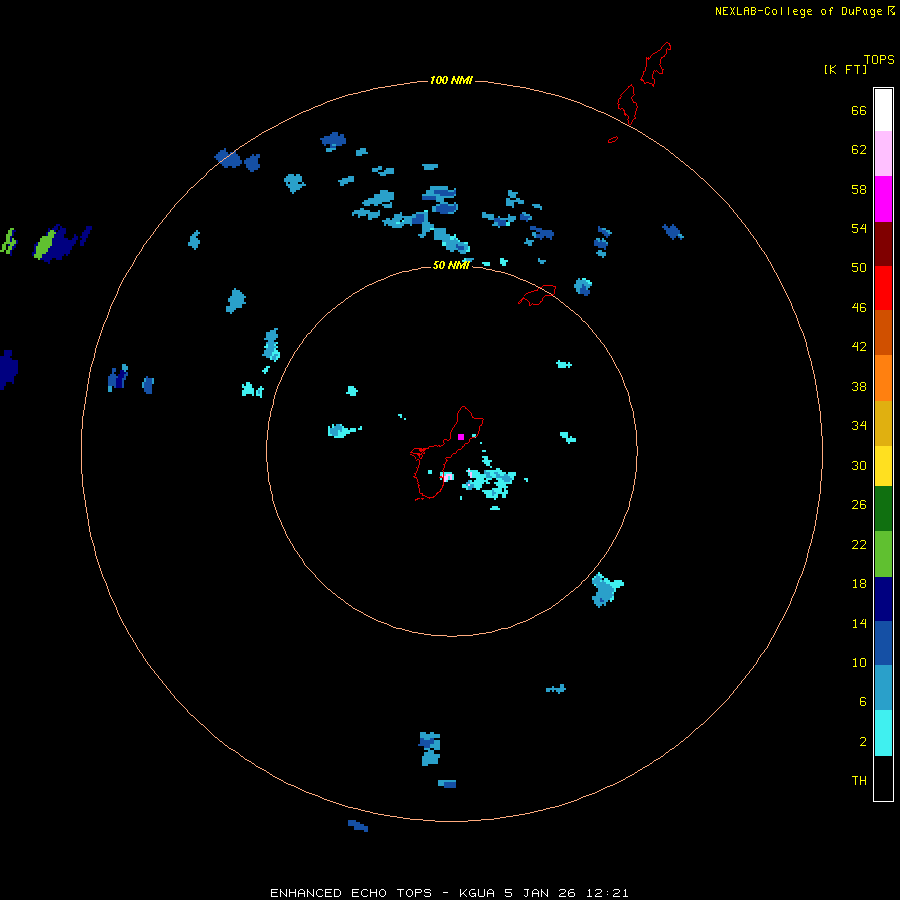Click the 58 legend value
Screen dimensions: 900x900
(x=859, y=189)
